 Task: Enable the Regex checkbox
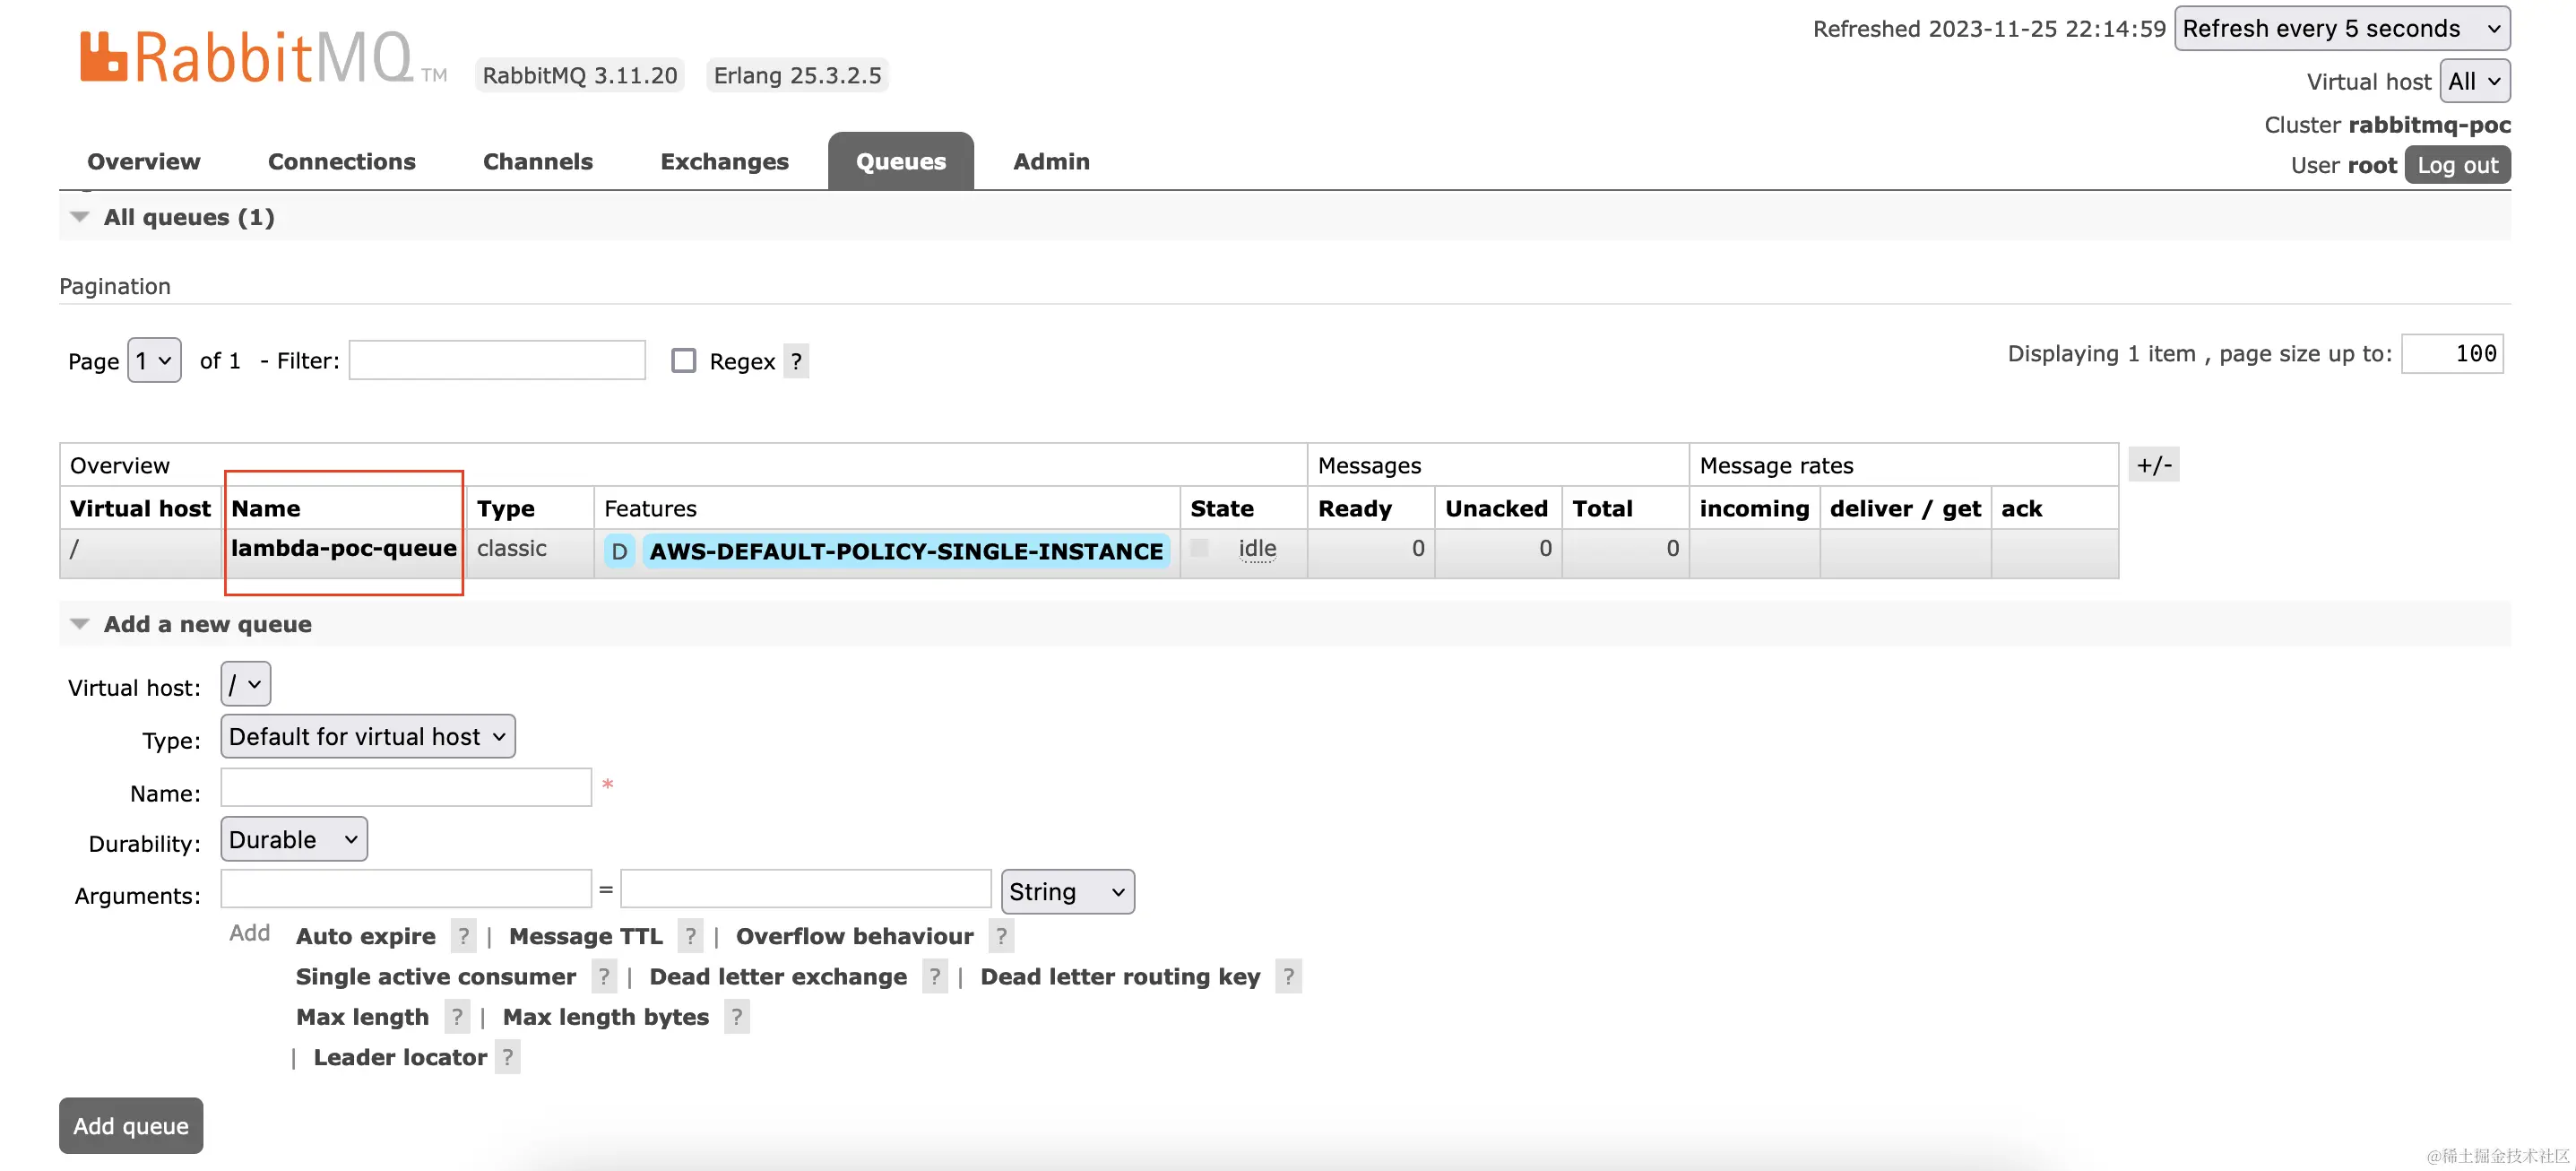click(684, 360)
